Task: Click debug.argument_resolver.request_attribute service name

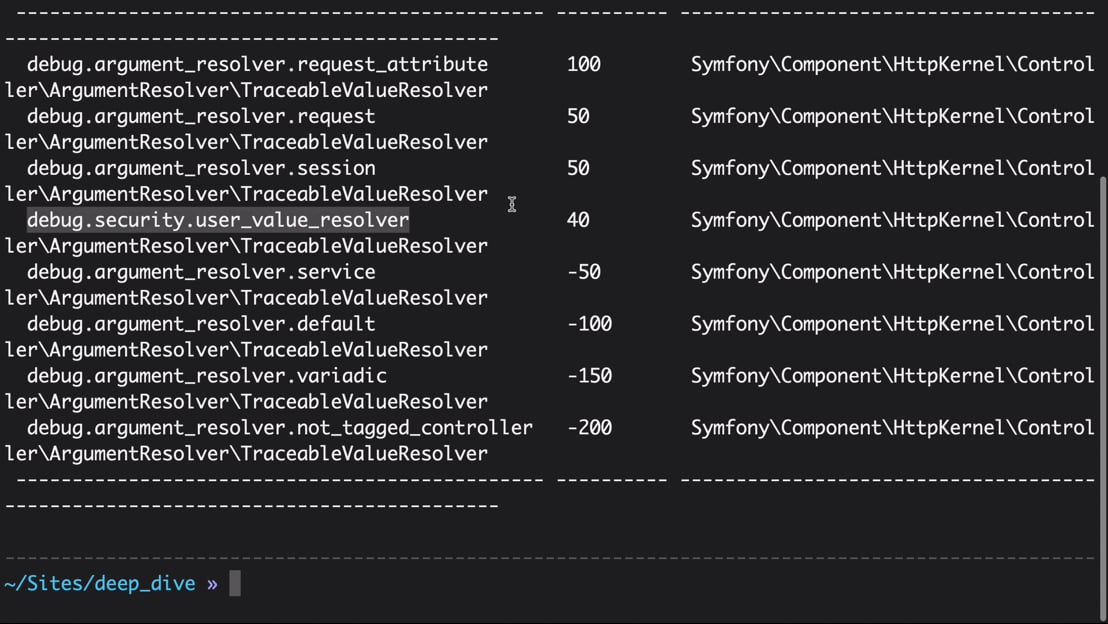Action: [257, 64]
